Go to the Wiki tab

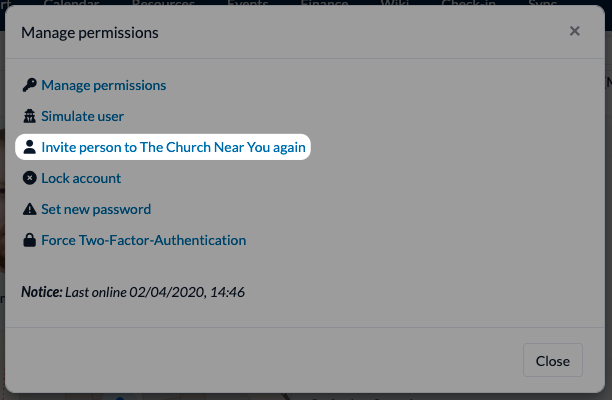pos(395,4)
